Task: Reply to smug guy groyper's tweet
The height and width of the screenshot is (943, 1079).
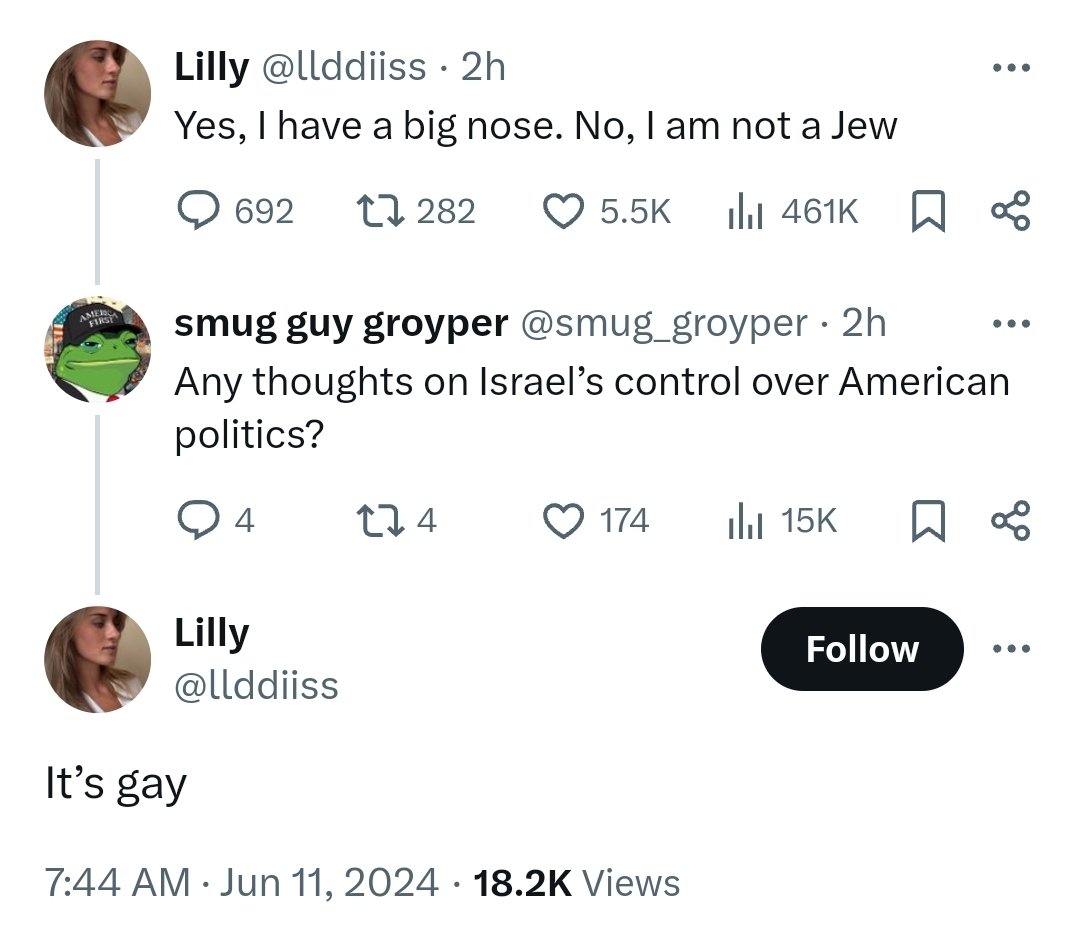Action: tap(197, 520)
